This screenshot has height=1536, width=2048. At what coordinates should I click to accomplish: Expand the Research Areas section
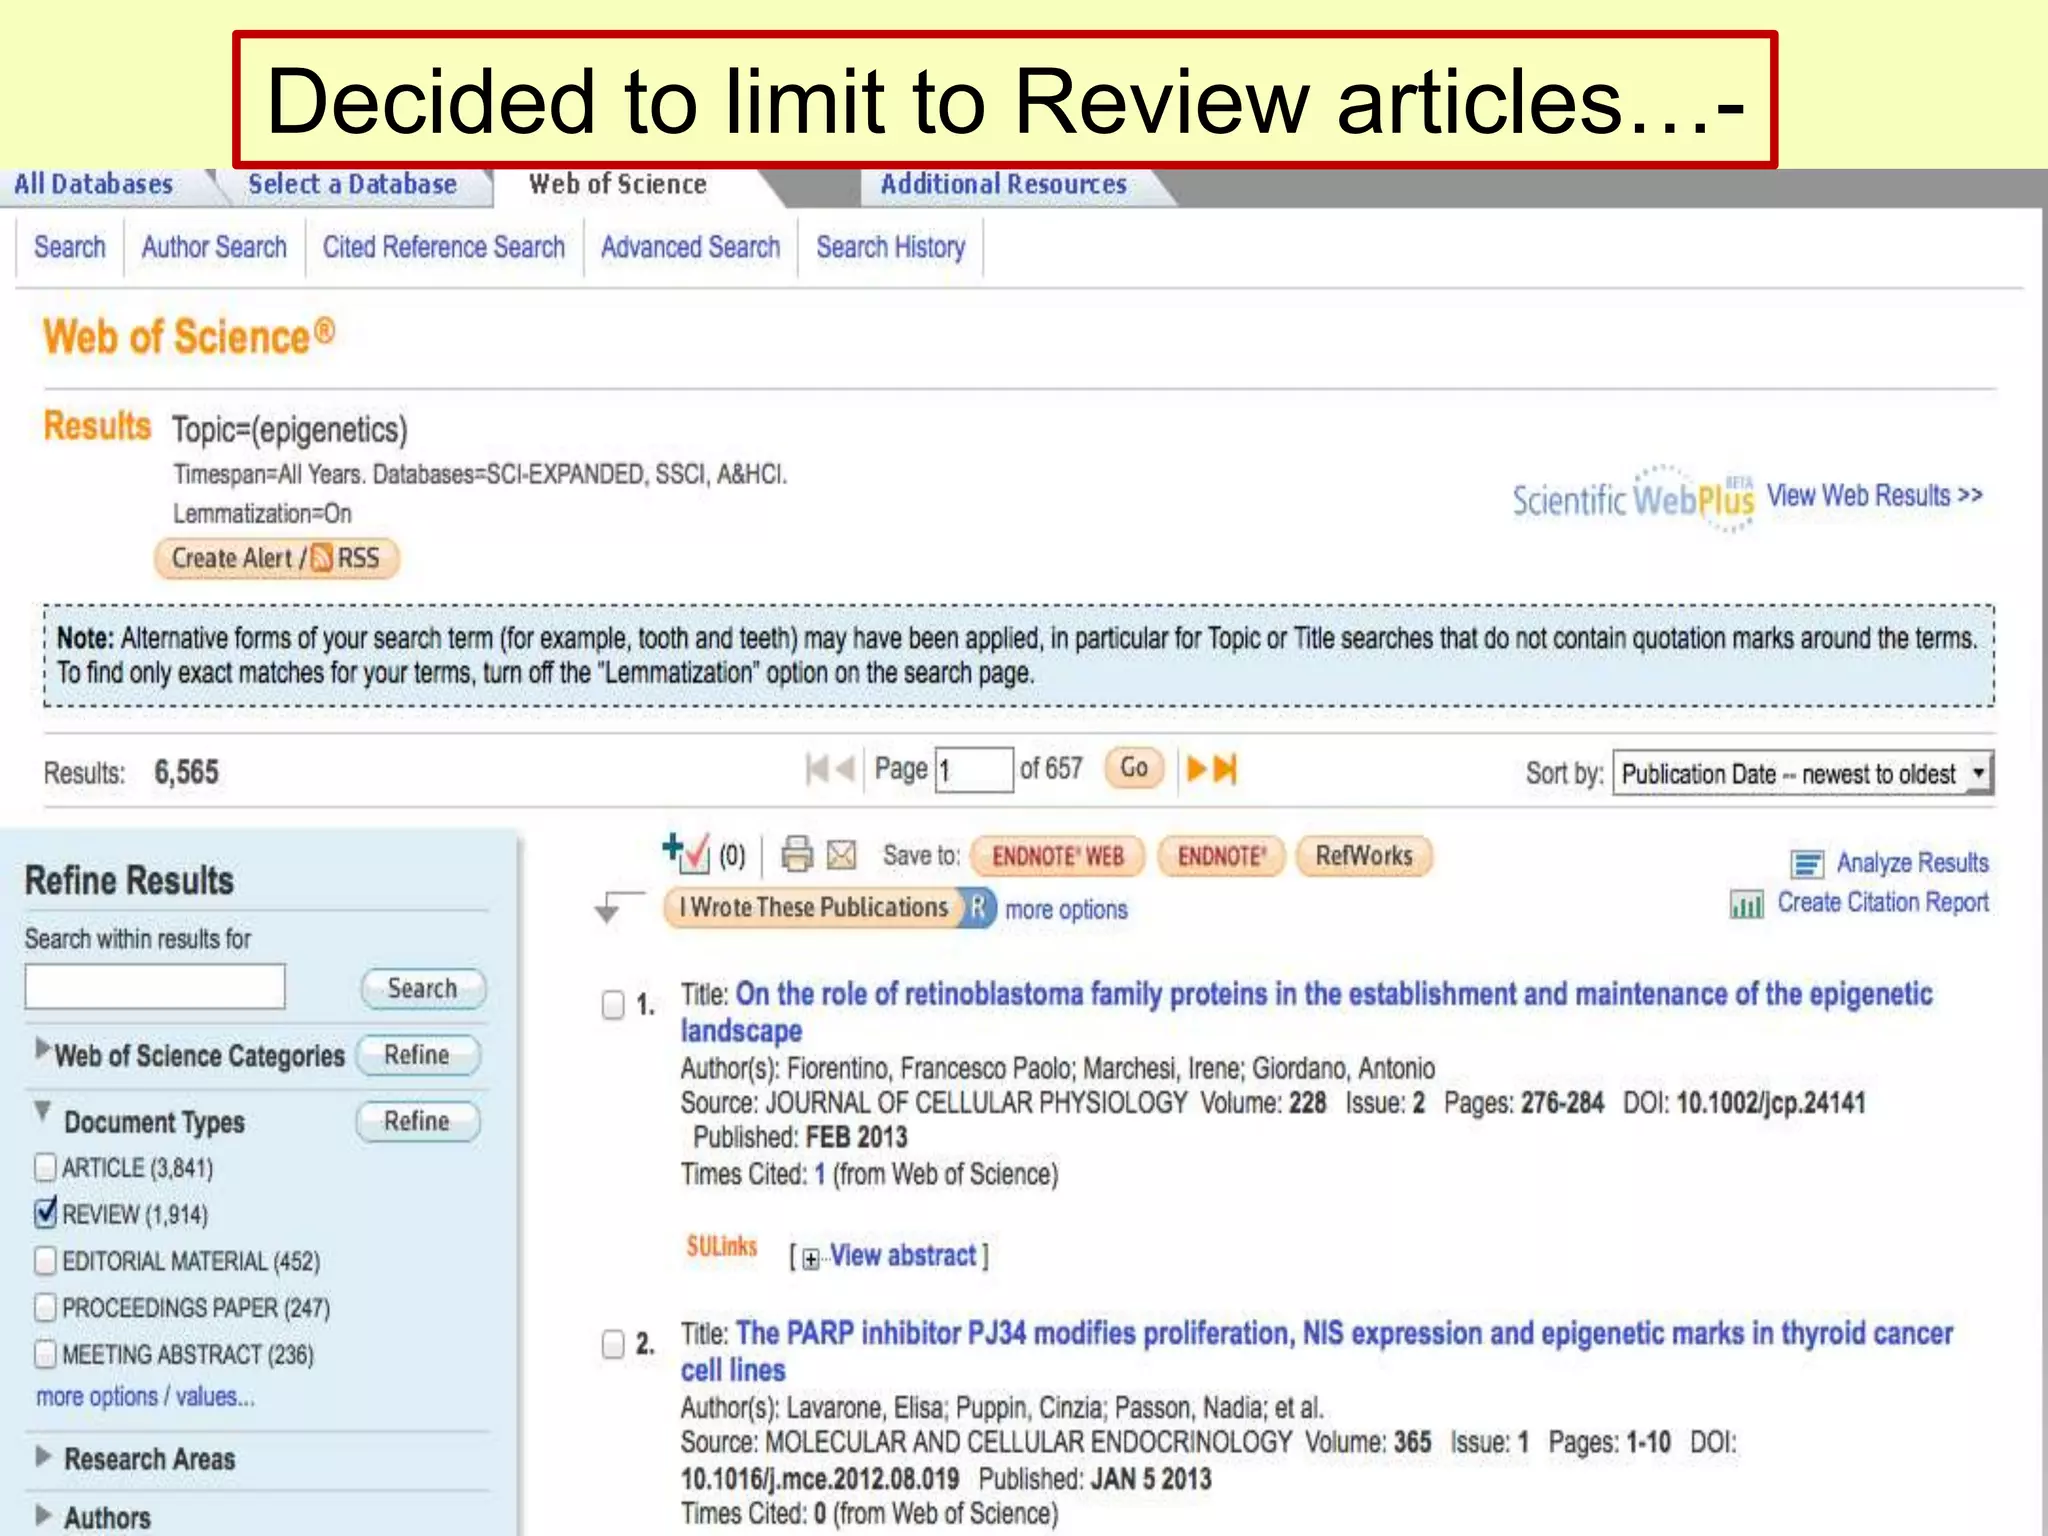43,1456
